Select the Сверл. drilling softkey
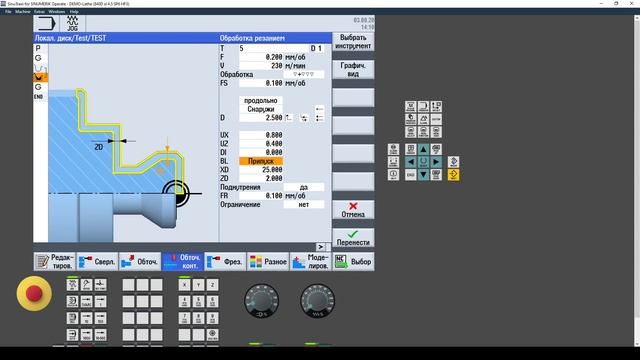 [97, 262]
